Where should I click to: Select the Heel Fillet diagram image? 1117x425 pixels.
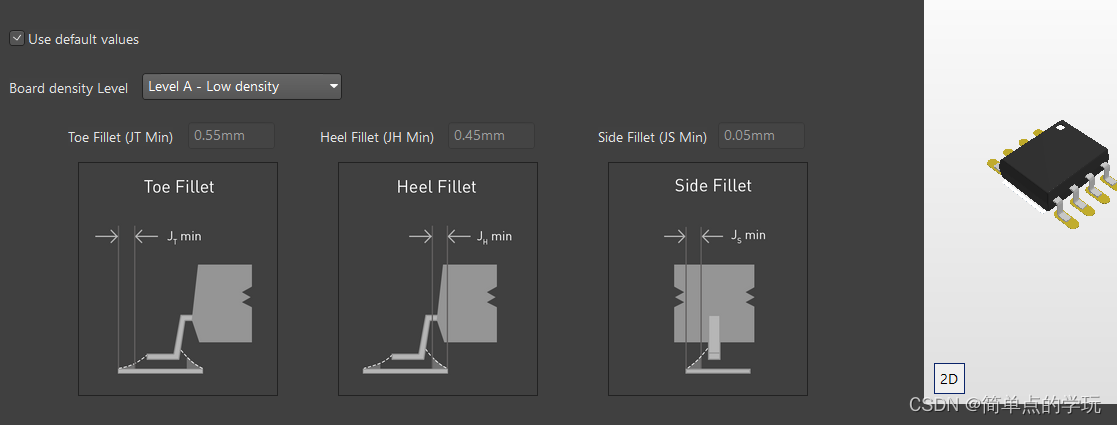438,290
